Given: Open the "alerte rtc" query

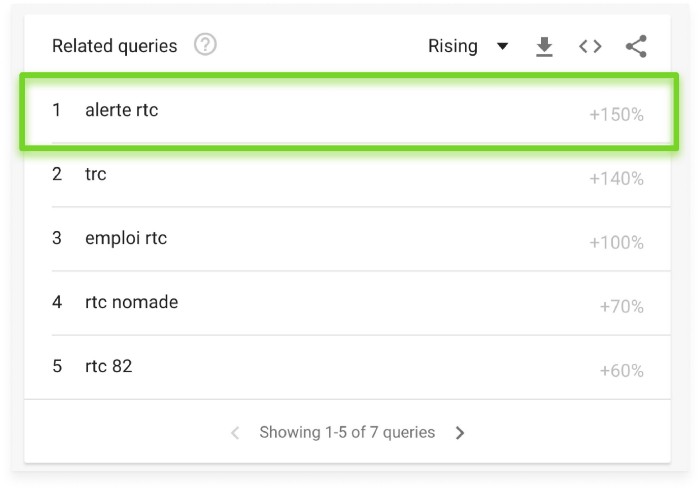Looking at the screenshot, I should (121, 110).
